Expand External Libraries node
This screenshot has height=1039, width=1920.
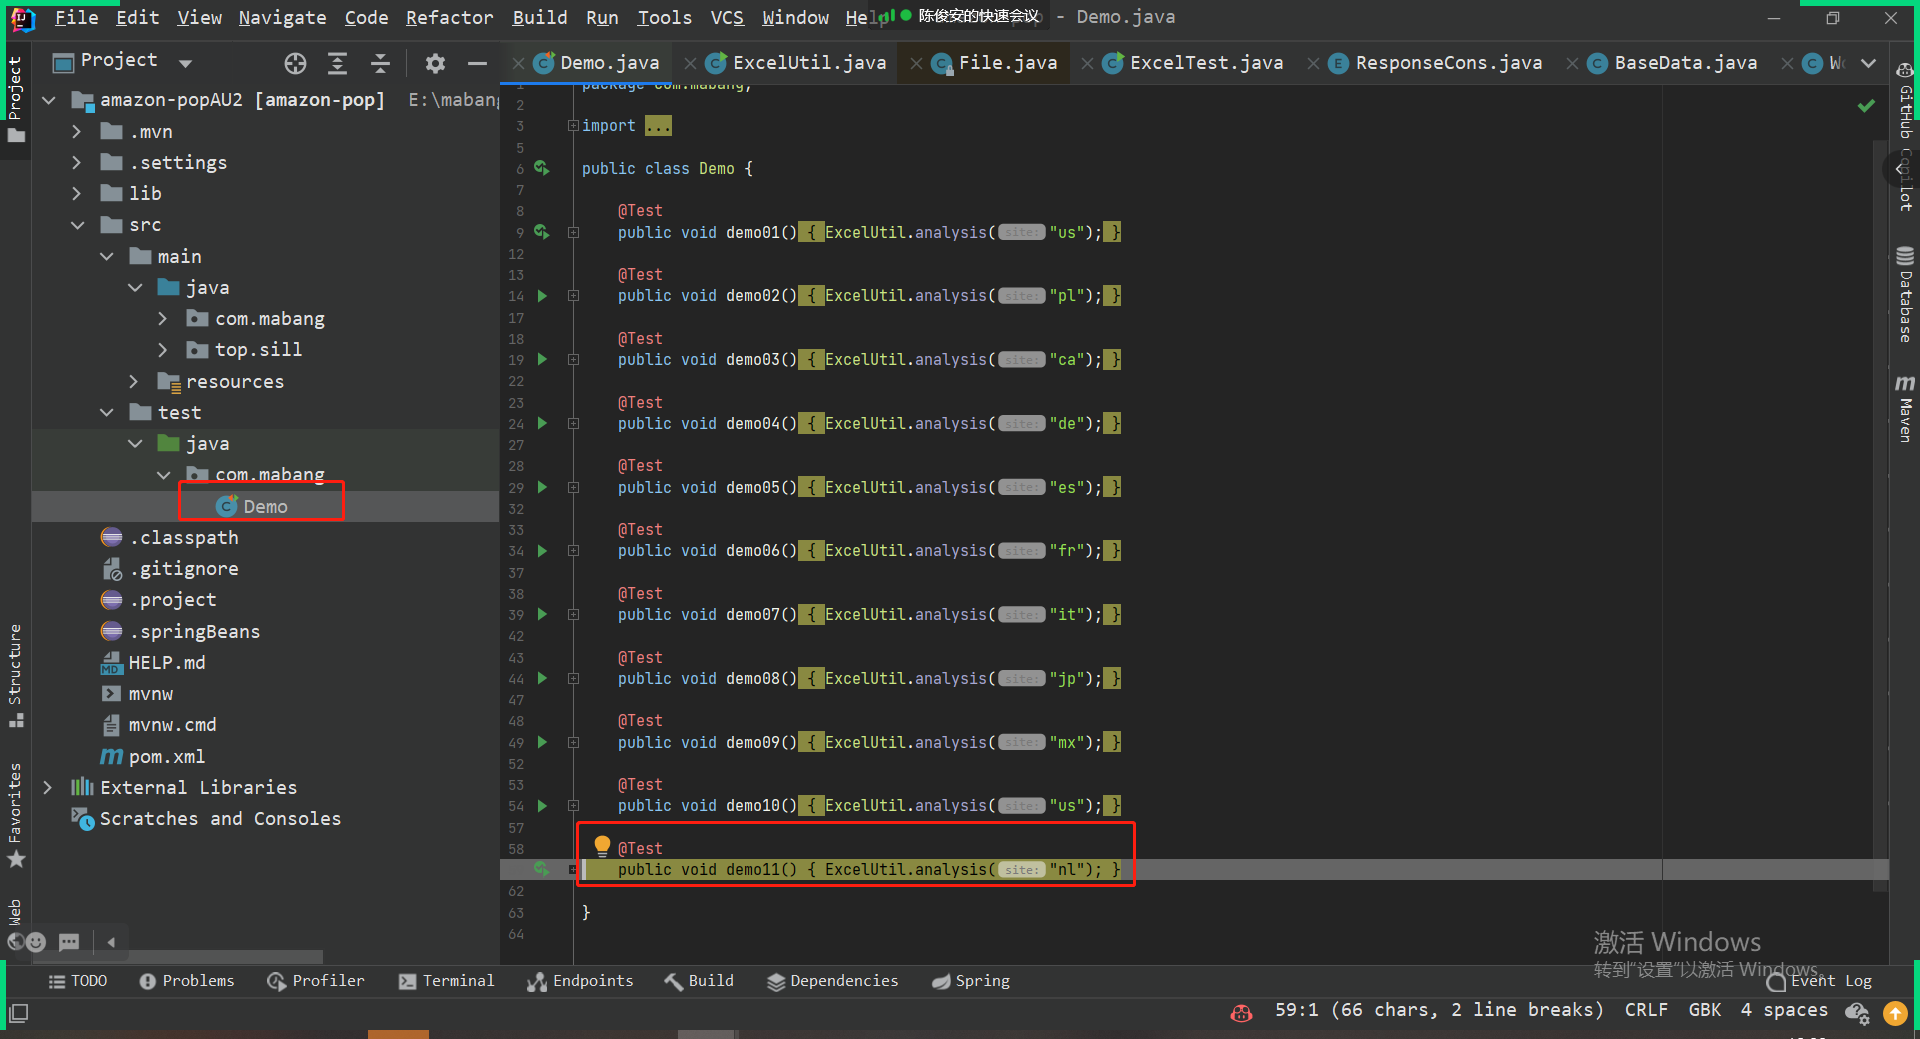pyautogui.click(x=48, y=788)
